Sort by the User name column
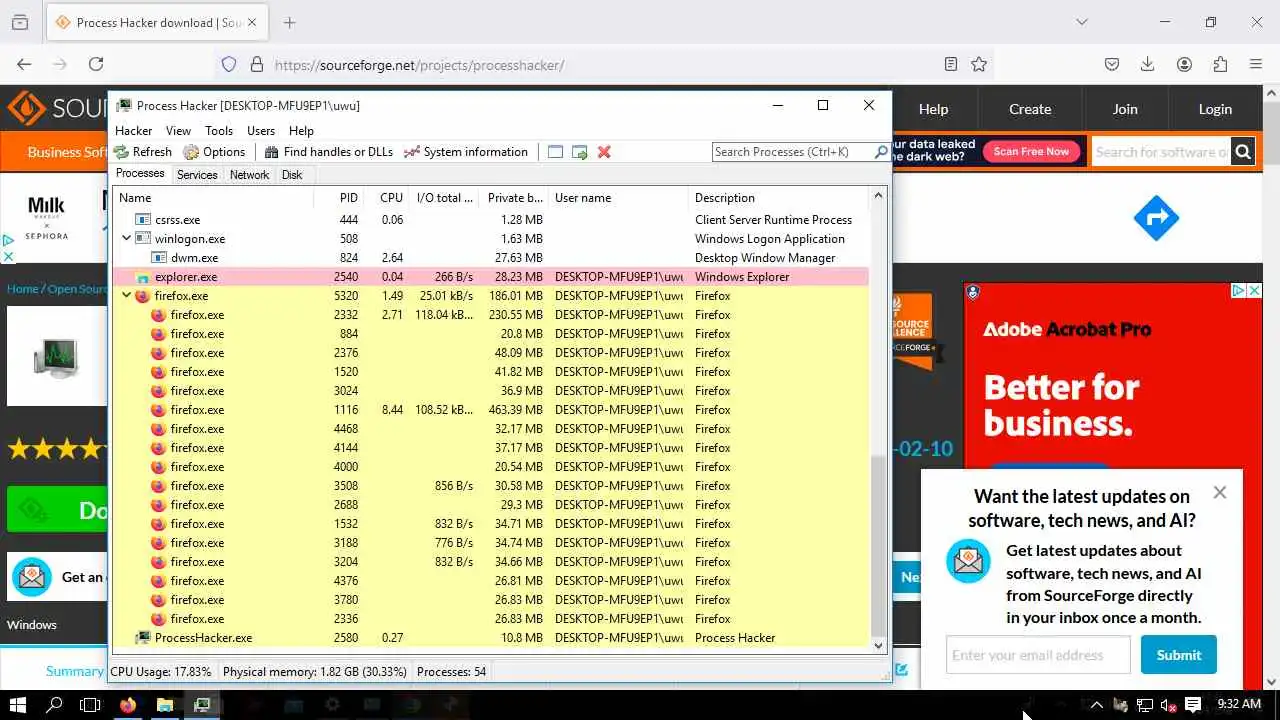Viewport: 1280px width, 720px height. coord(618,198)
